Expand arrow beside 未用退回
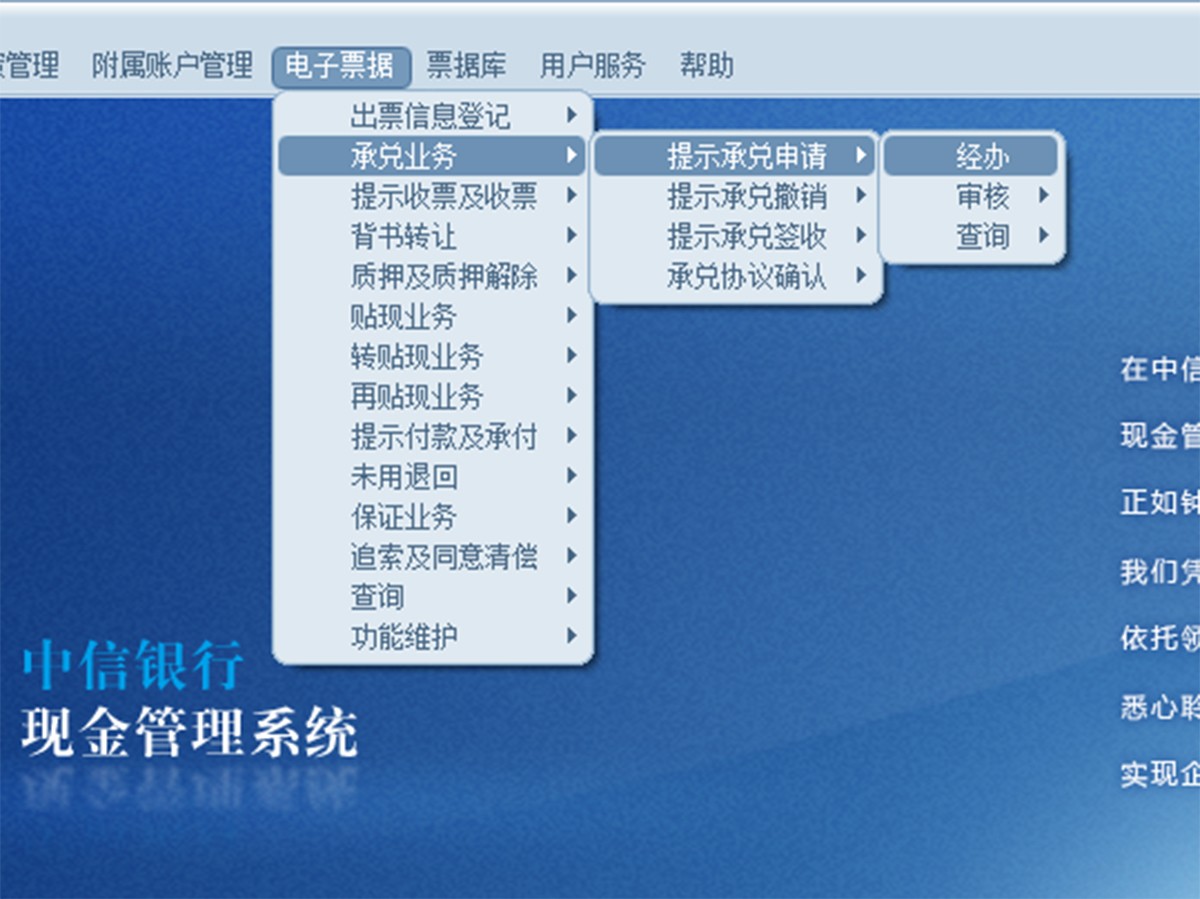The height and width of the screenshot is (899, 1200). 571,475
